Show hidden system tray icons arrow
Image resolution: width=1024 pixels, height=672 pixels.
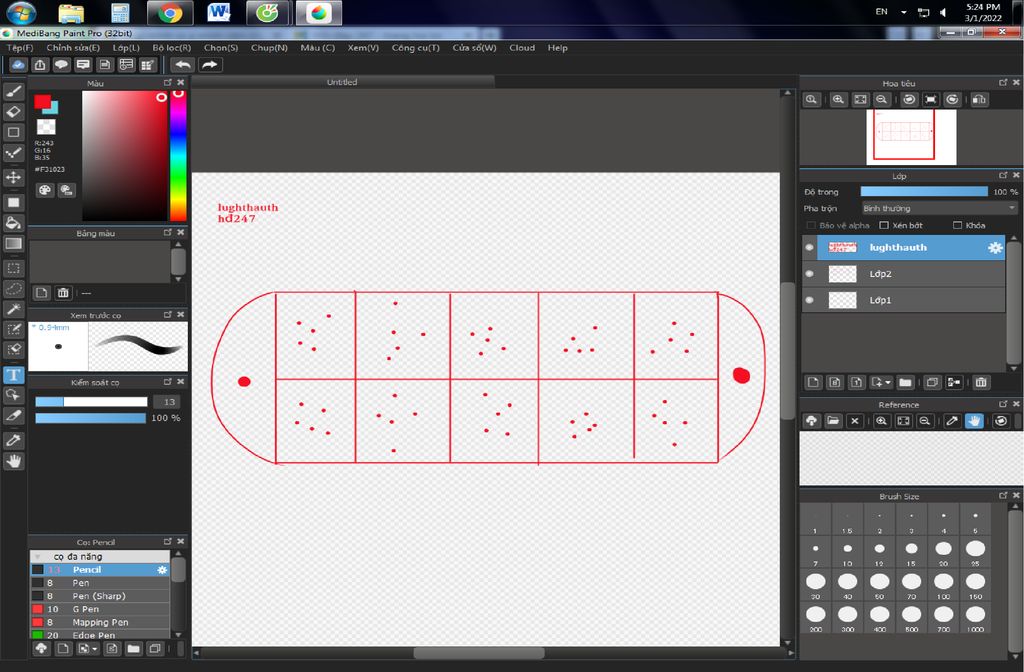pyautogui.click(x=903, y=12)
